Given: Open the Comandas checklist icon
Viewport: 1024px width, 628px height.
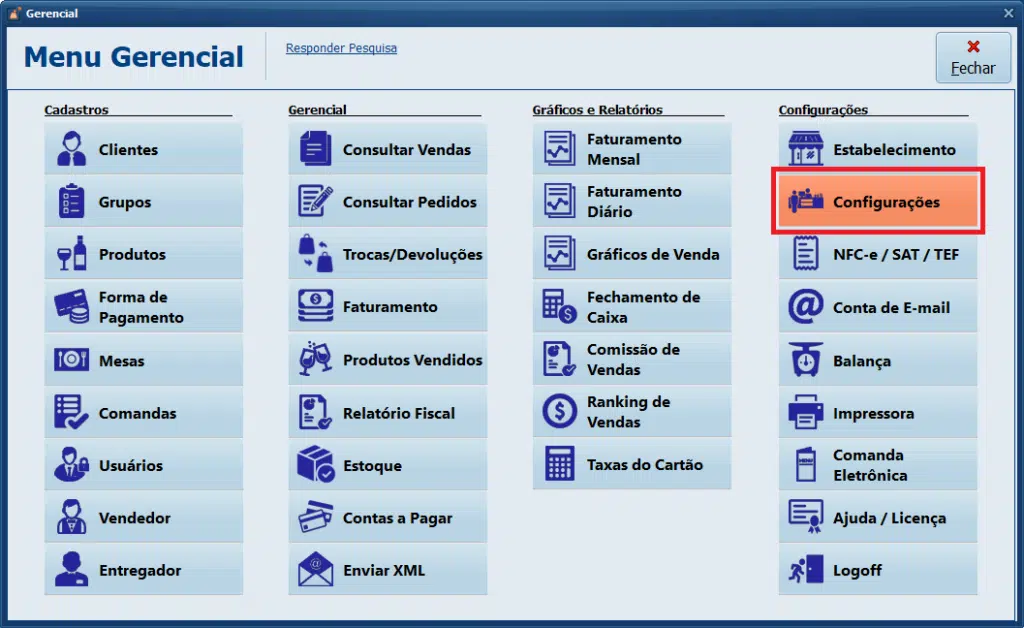Looking at the screenshot, I should [x=71, y=412].
